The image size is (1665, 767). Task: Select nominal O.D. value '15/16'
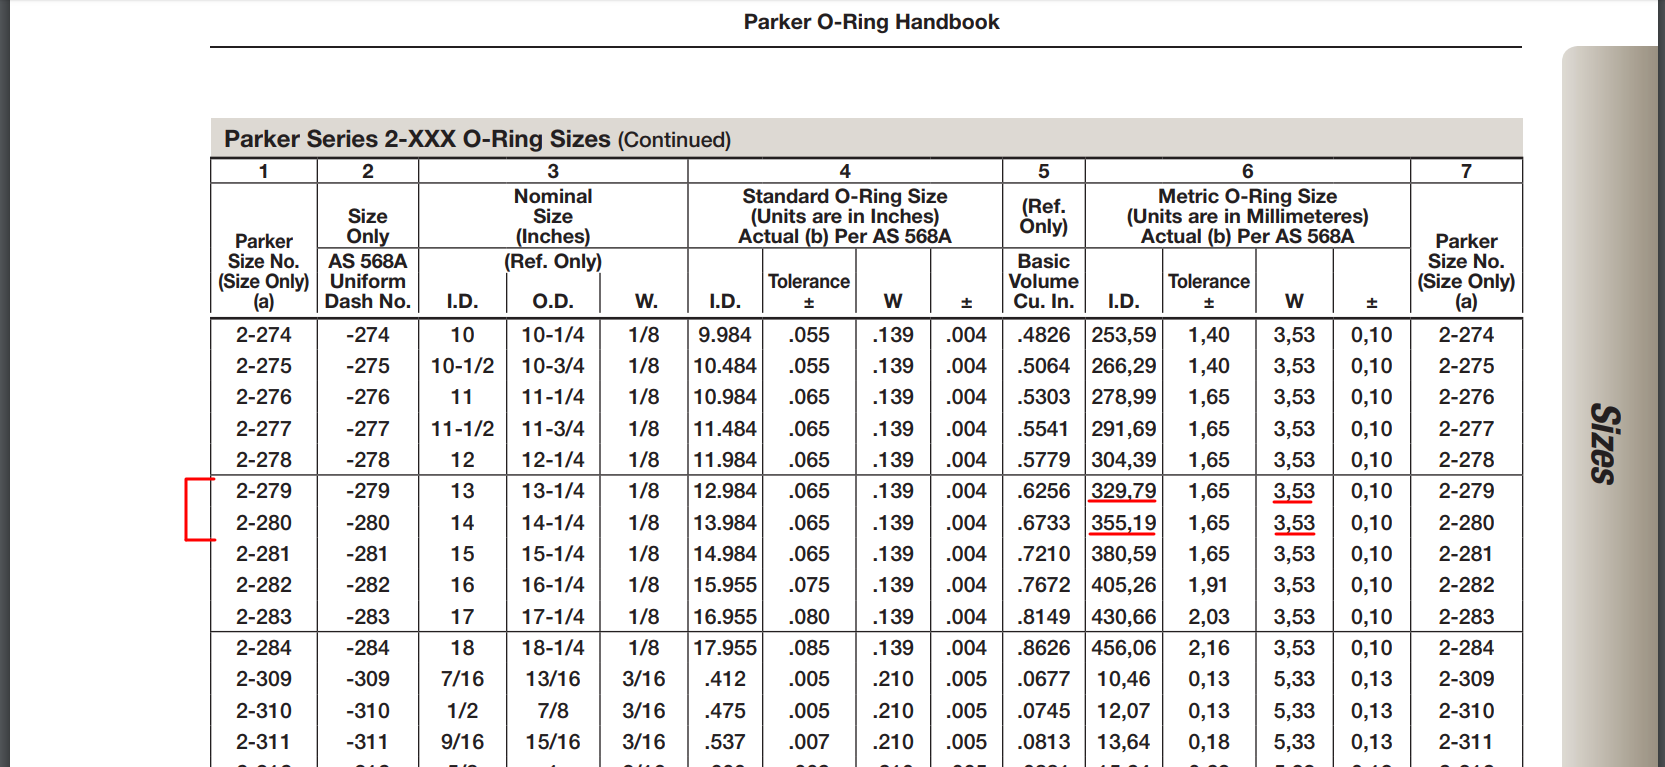tap(553, 742)
